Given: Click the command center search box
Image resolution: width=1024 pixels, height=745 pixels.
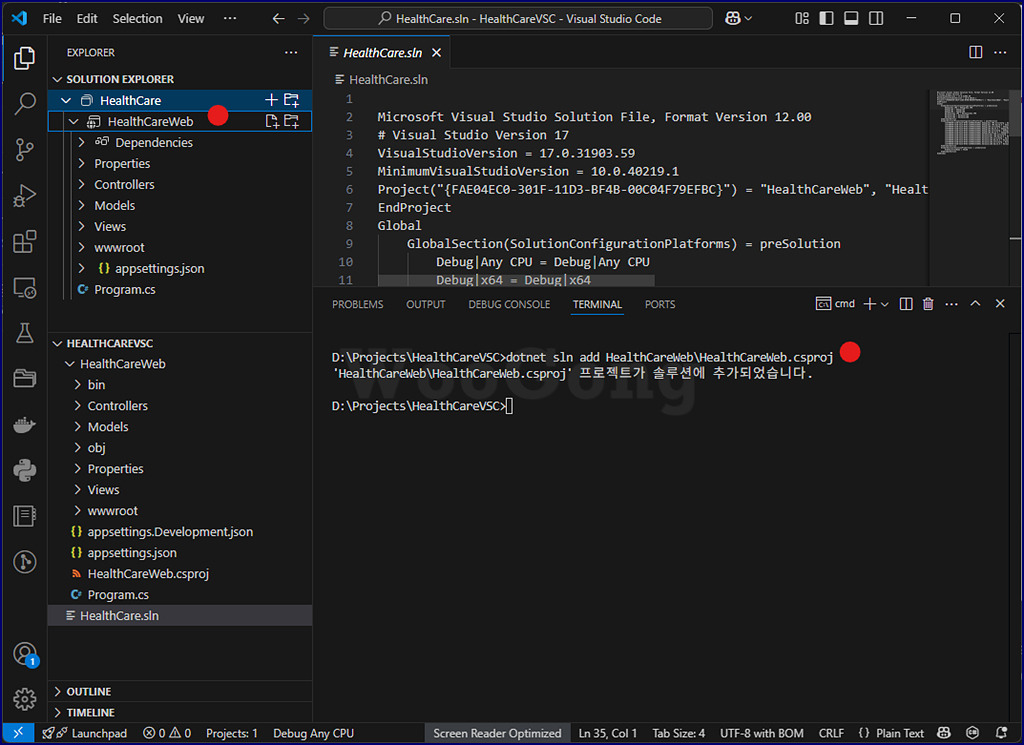Looking at the screenshot, I should click(518, 18).
